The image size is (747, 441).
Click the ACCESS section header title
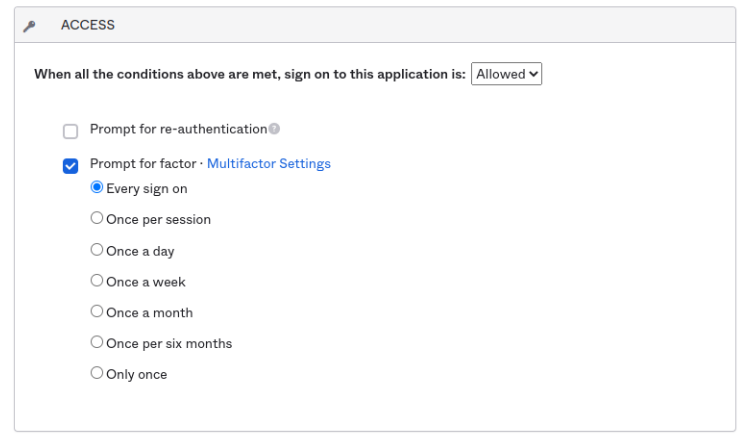click(x=88, y=25)
